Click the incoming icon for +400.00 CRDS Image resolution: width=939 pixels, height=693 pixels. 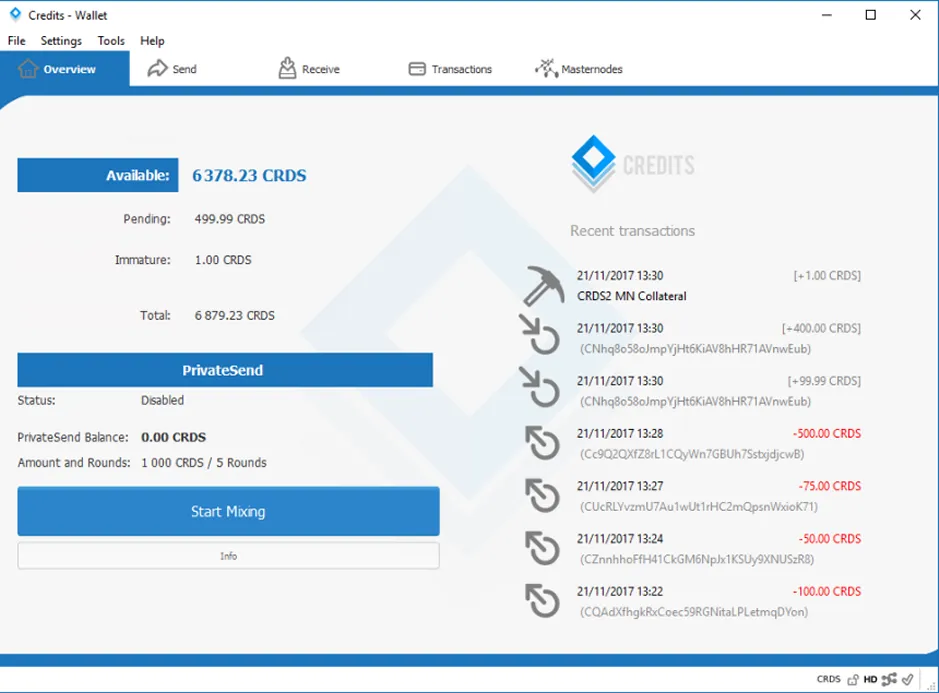point(540,335)
